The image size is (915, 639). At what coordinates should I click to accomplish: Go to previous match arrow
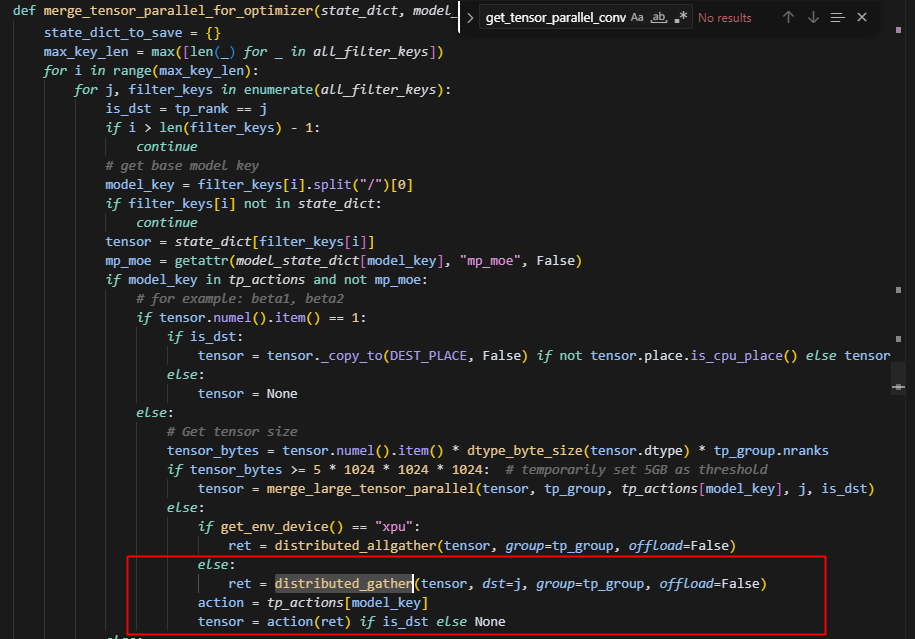(x=788, y=18)
